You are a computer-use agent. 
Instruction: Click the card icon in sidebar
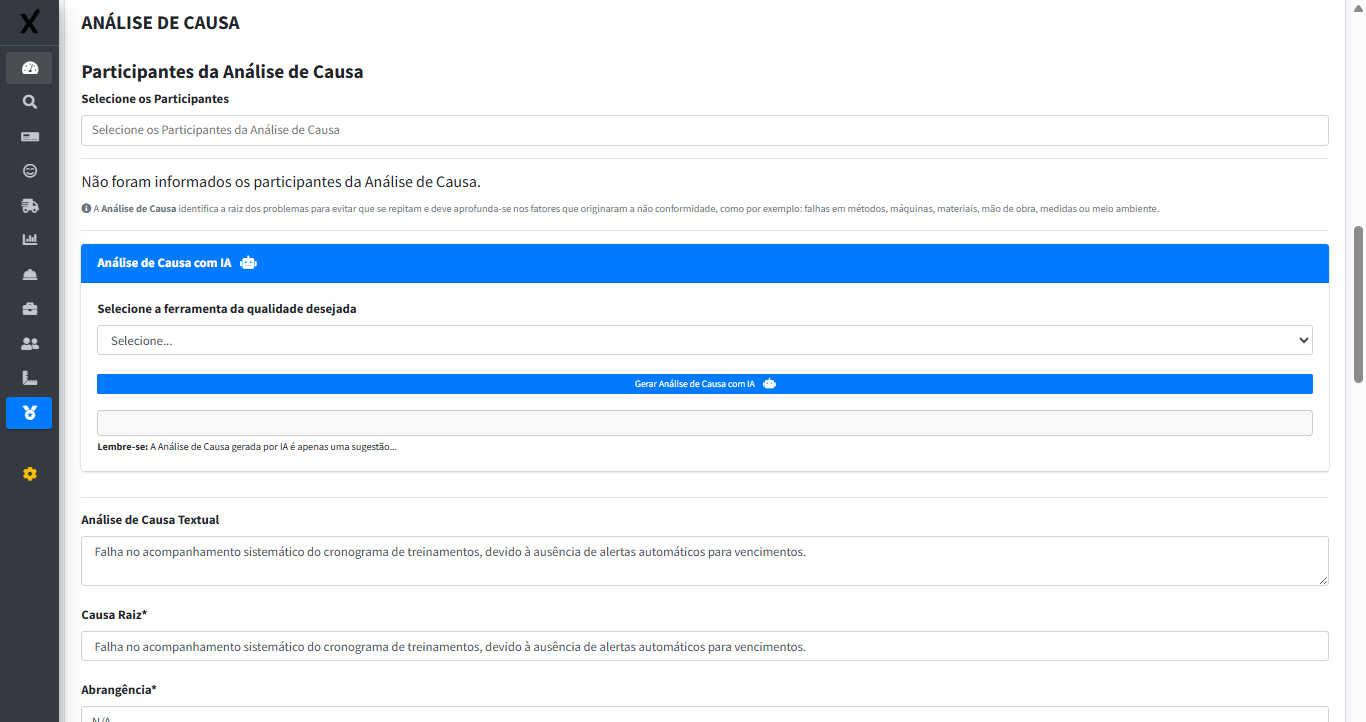(29, 137)
